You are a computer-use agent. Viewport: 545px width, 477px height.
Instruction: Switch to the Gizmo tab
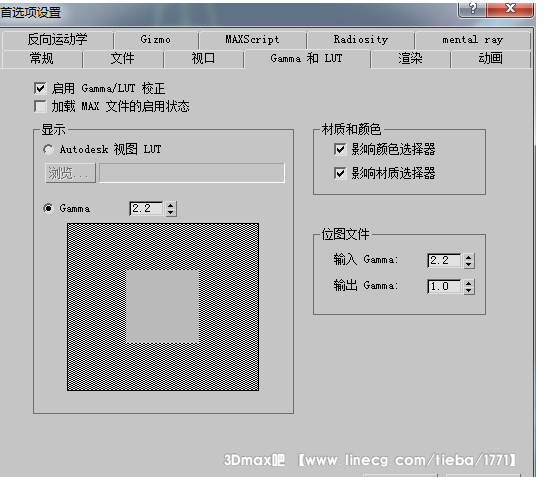[x=156, y=40]
